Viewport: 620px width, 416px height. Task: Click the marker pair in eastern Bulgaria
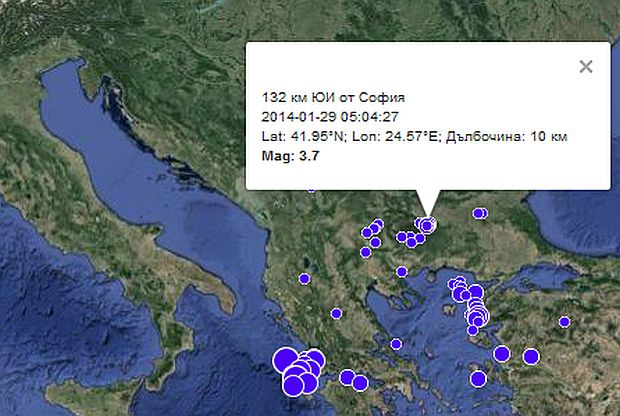(480, 214)
